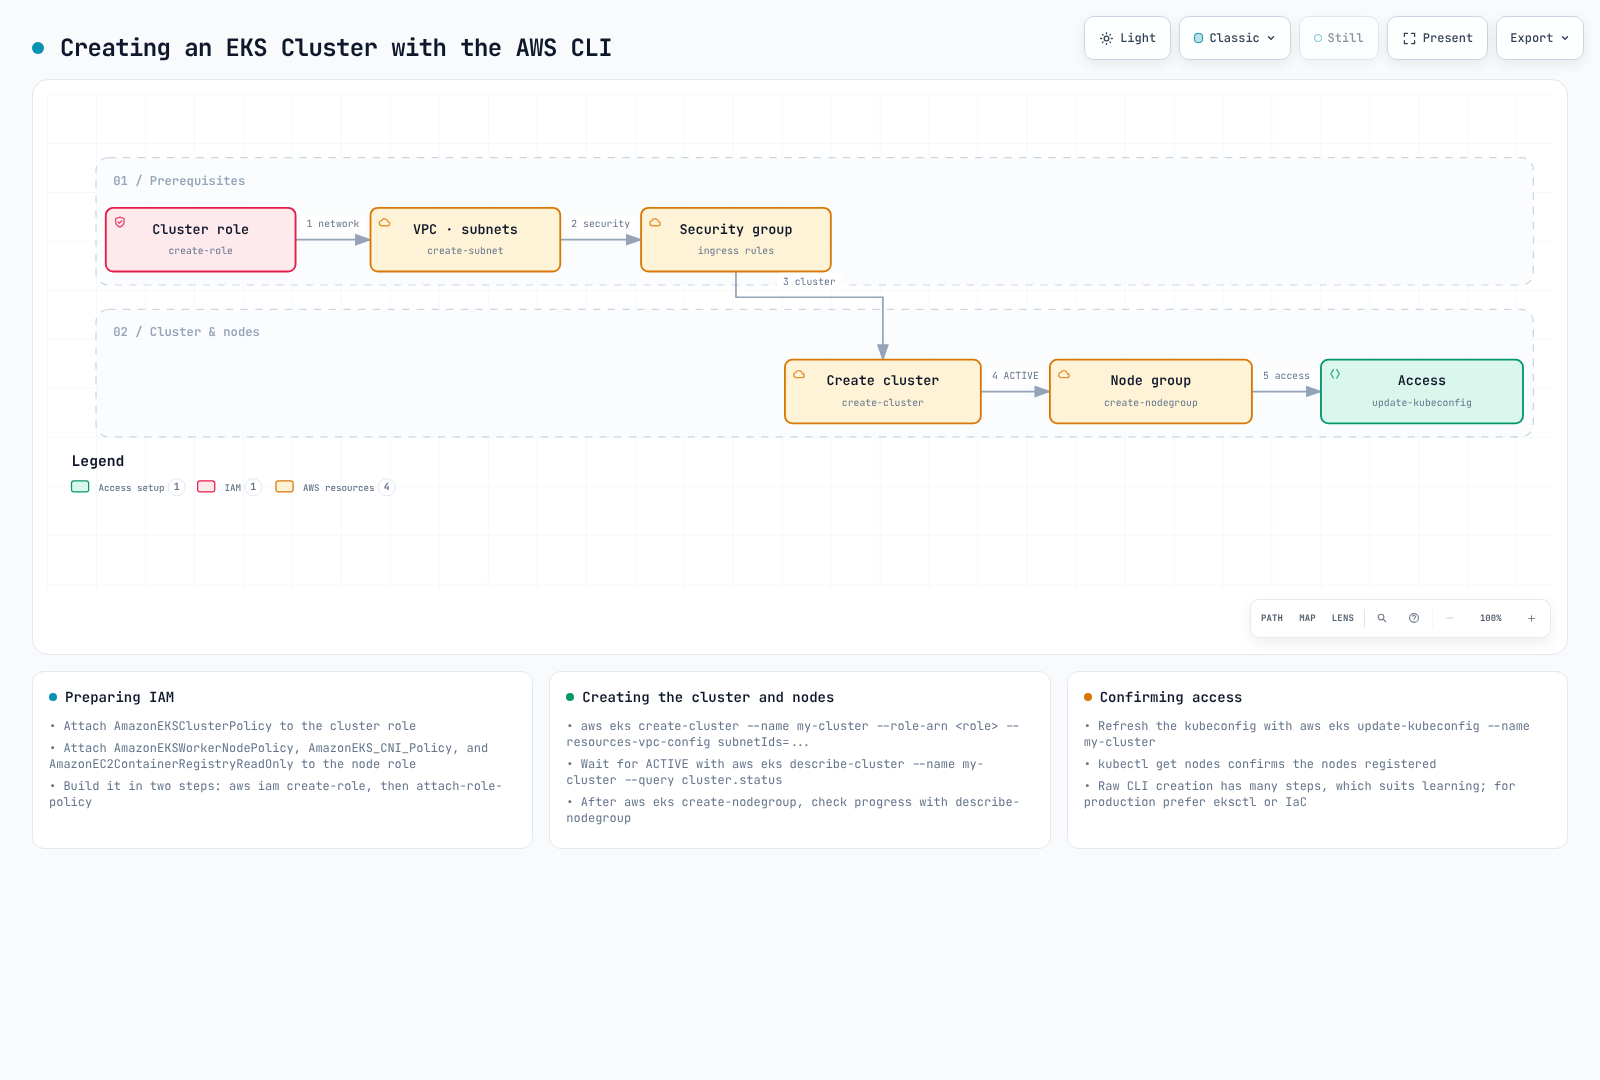Click the '4 ACTIVE' edge label

point(1015,376)
